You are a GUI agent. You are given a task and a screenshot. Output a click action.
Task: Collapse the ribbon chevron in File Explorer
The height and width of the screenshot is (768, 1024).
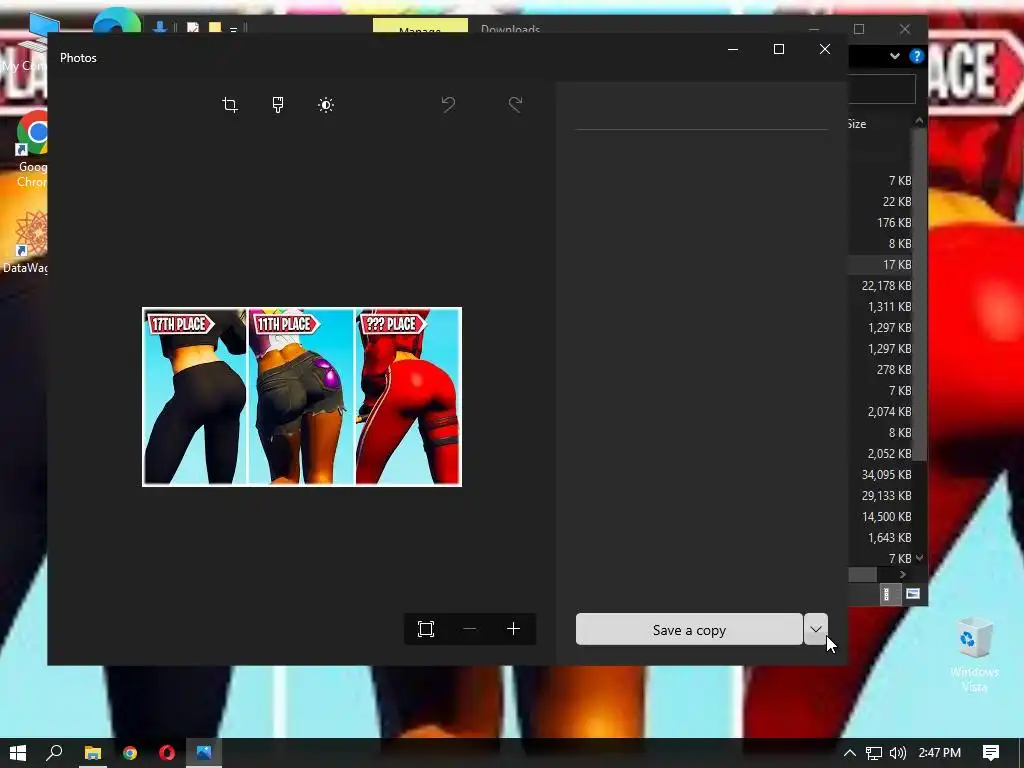895,56
